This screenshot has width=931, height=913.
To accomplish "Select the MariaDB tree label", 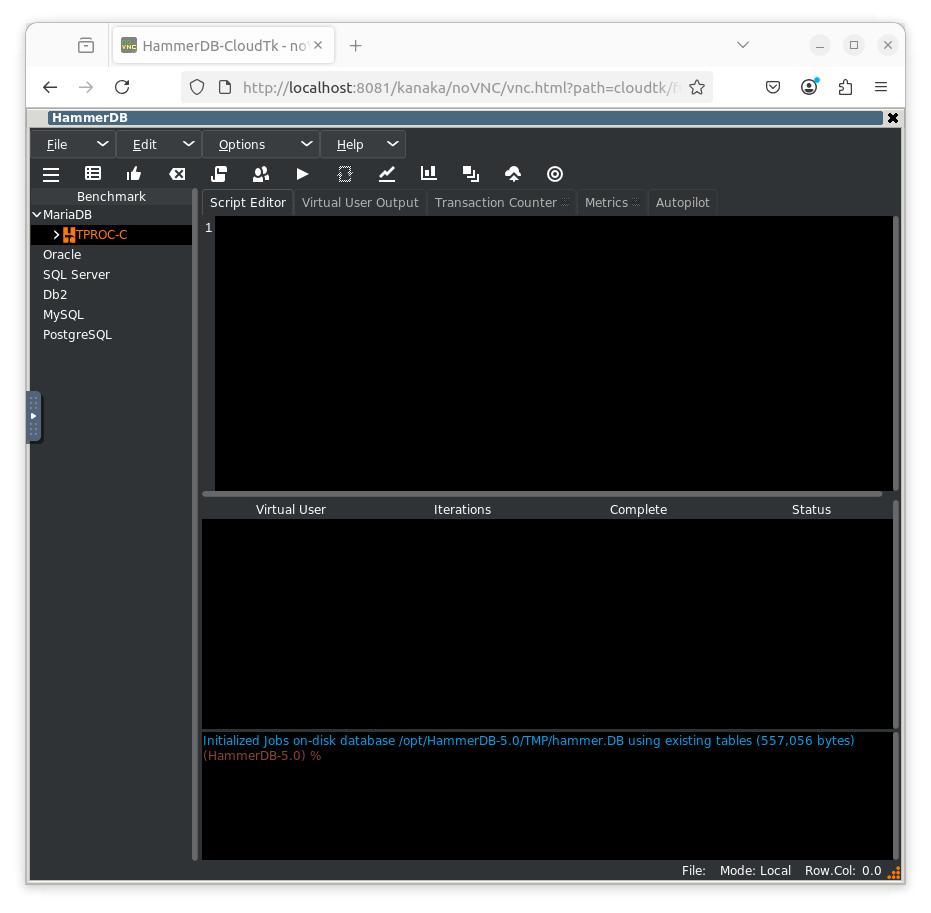I will coord(67,215).
